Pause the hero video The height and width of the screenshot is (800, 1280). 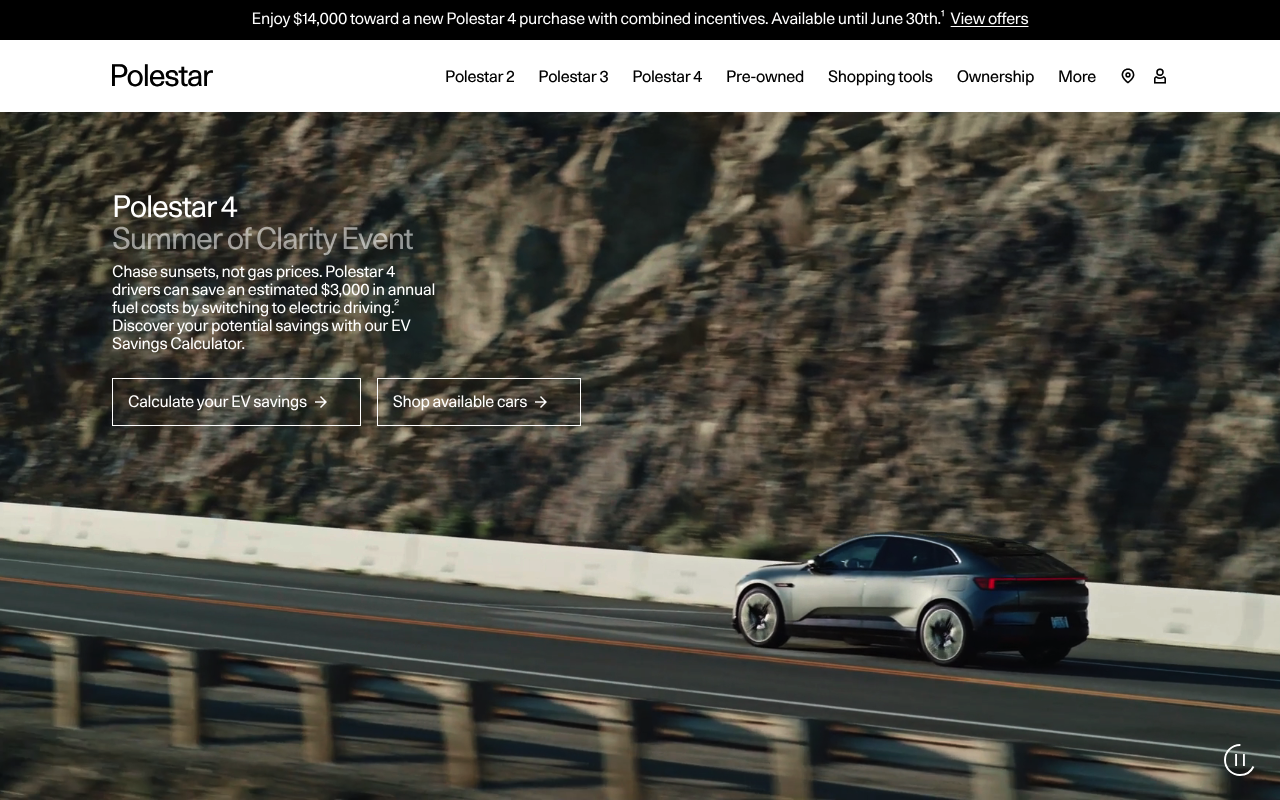1240,760
